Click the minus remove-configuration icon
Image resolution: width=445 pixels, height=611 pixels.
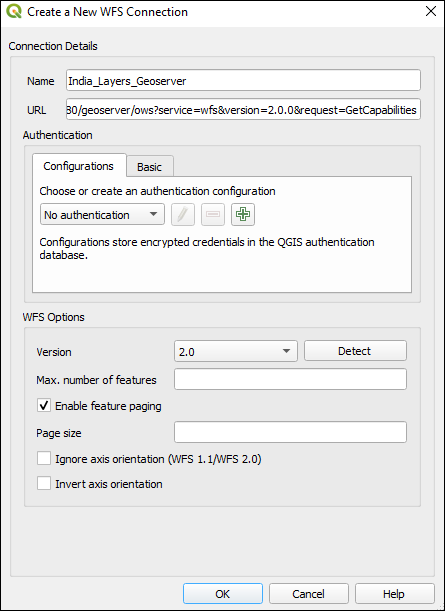point(213,214)
